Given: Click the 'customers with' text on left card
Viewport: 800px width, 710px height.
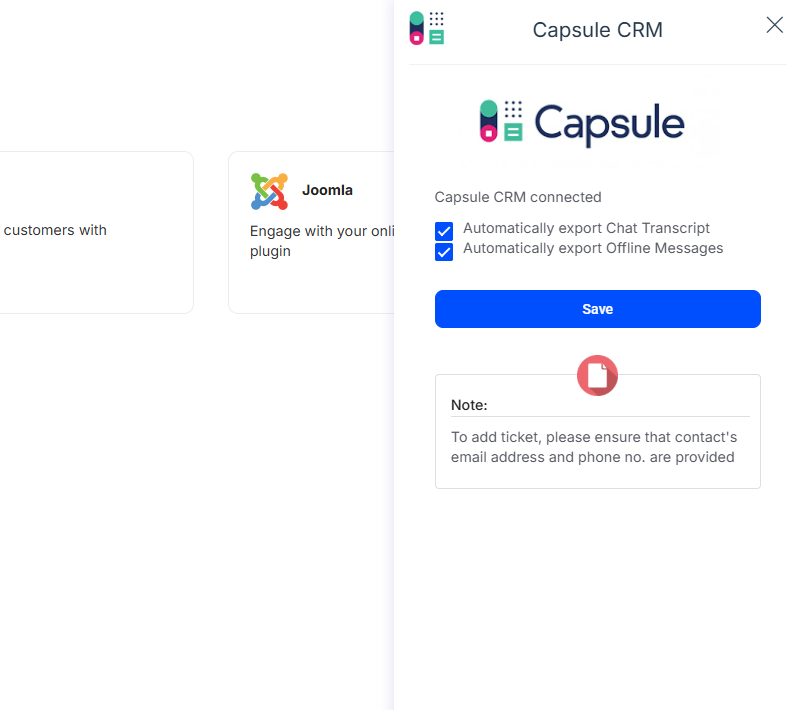Looking at the screenshot, I should tap(55, 230).
